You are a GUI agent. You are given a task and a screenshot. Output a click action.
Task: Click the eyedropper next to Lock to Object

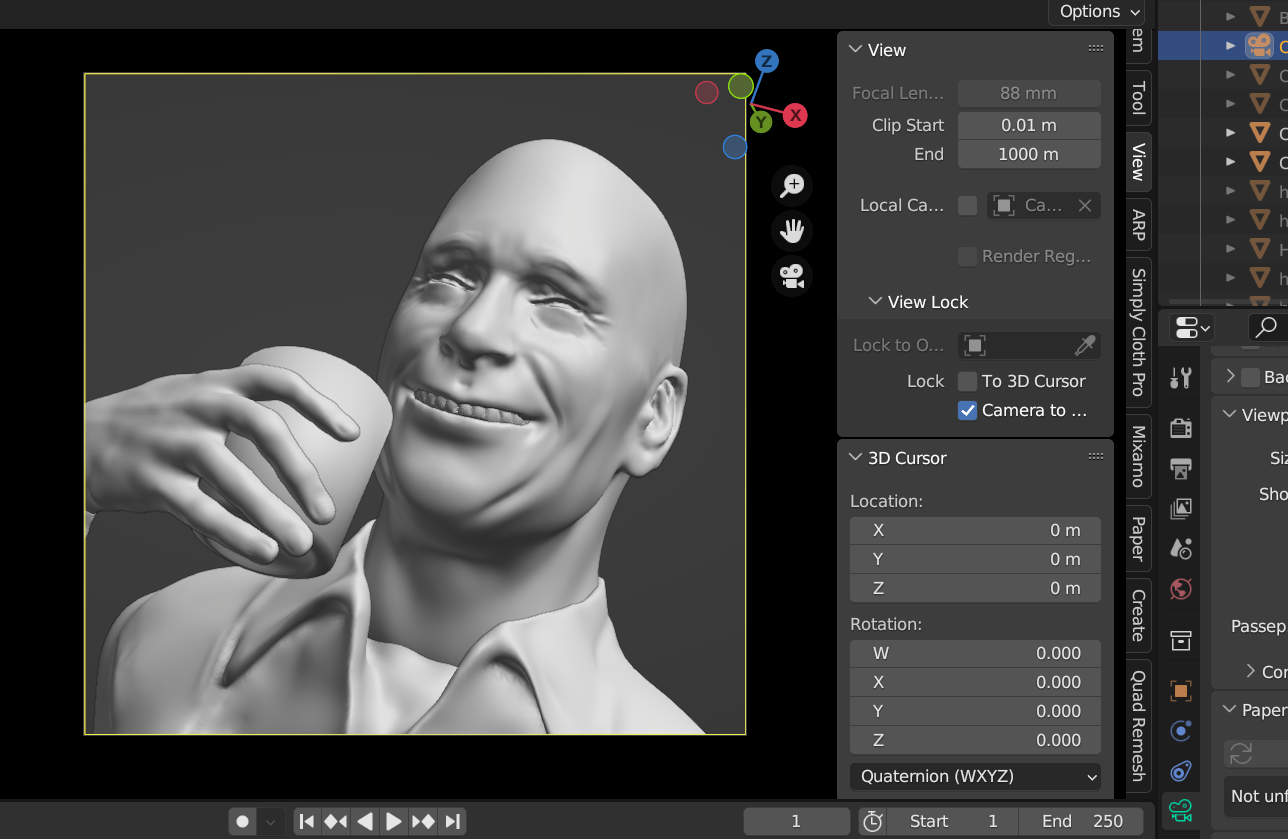click(1085, 345)
